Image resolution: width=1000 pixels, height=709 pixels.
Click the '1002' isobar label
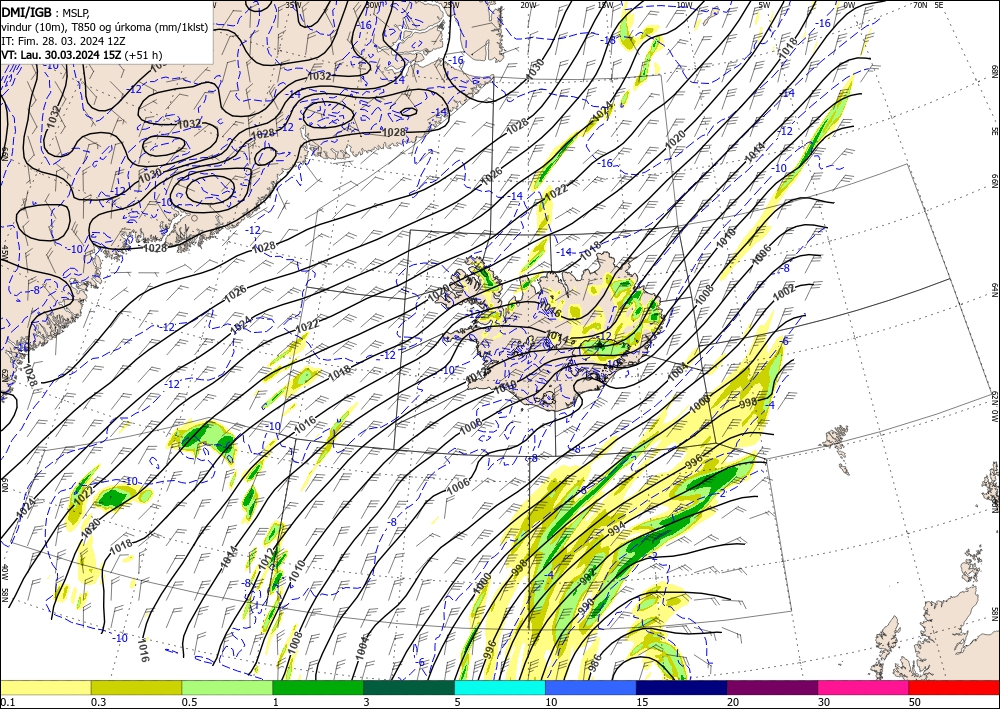click(x=784, y=291)
